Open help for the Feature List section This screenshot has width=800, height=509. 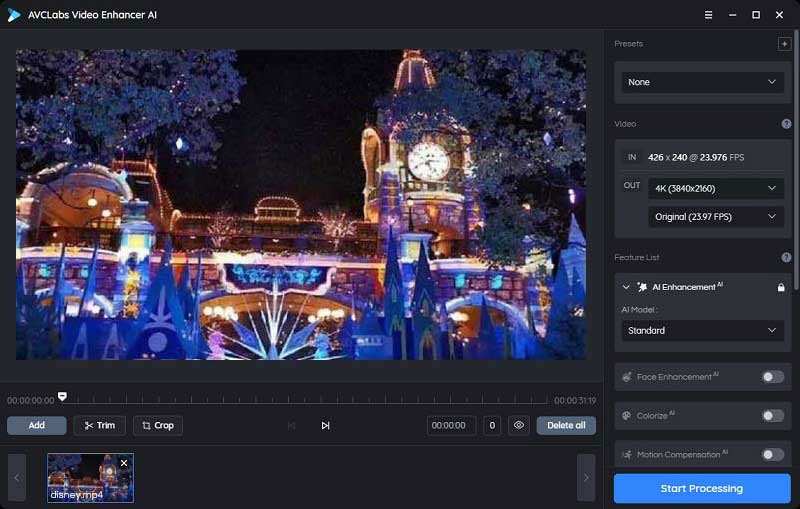(786, 257)
